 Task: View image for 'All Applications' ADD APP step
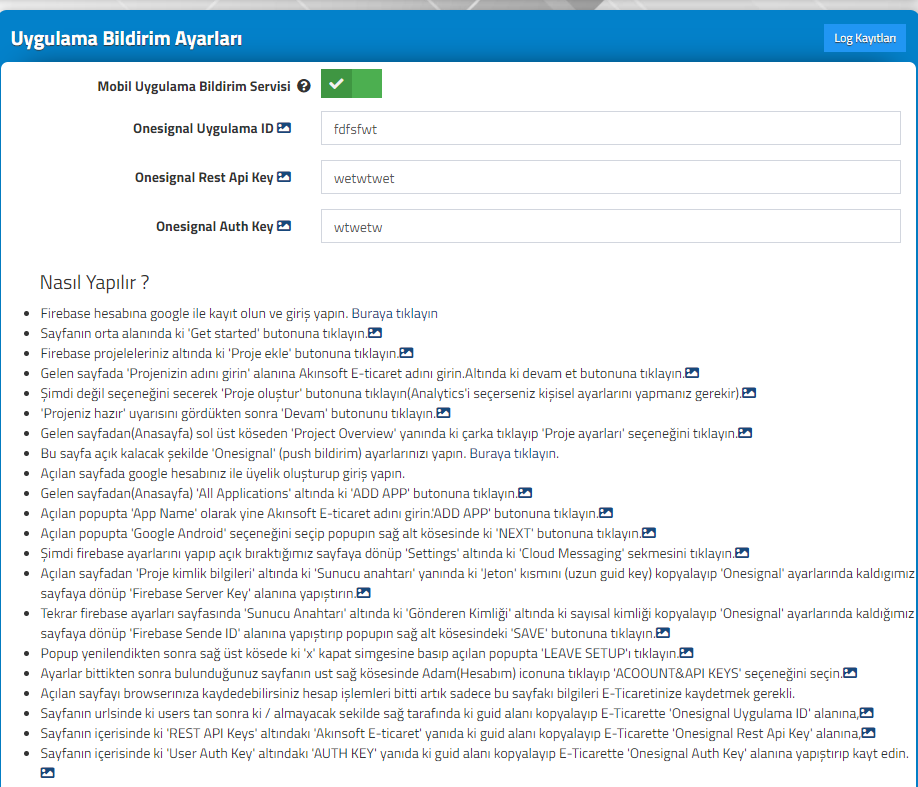click(525, 493)
